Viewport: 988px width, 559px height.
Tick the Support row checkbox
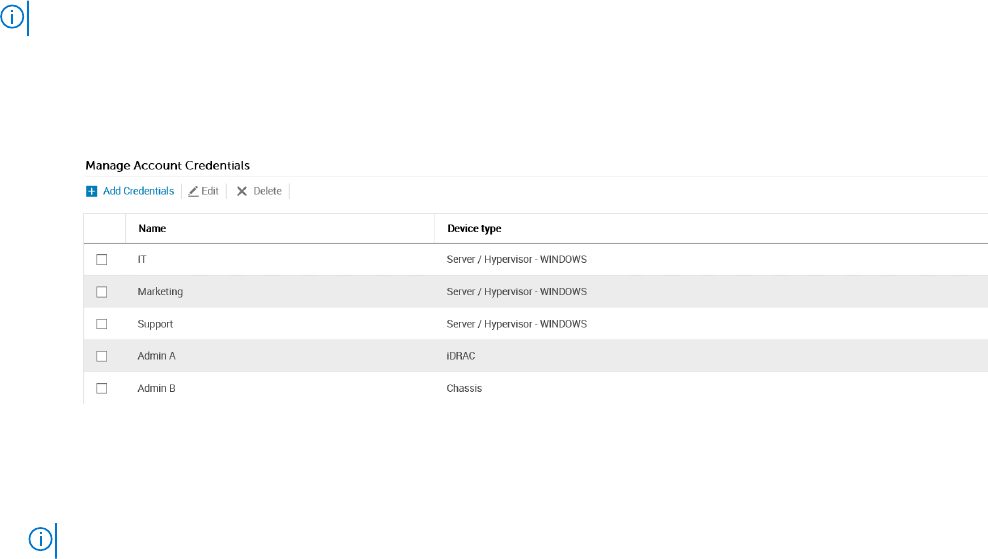(x=101, y=324)
